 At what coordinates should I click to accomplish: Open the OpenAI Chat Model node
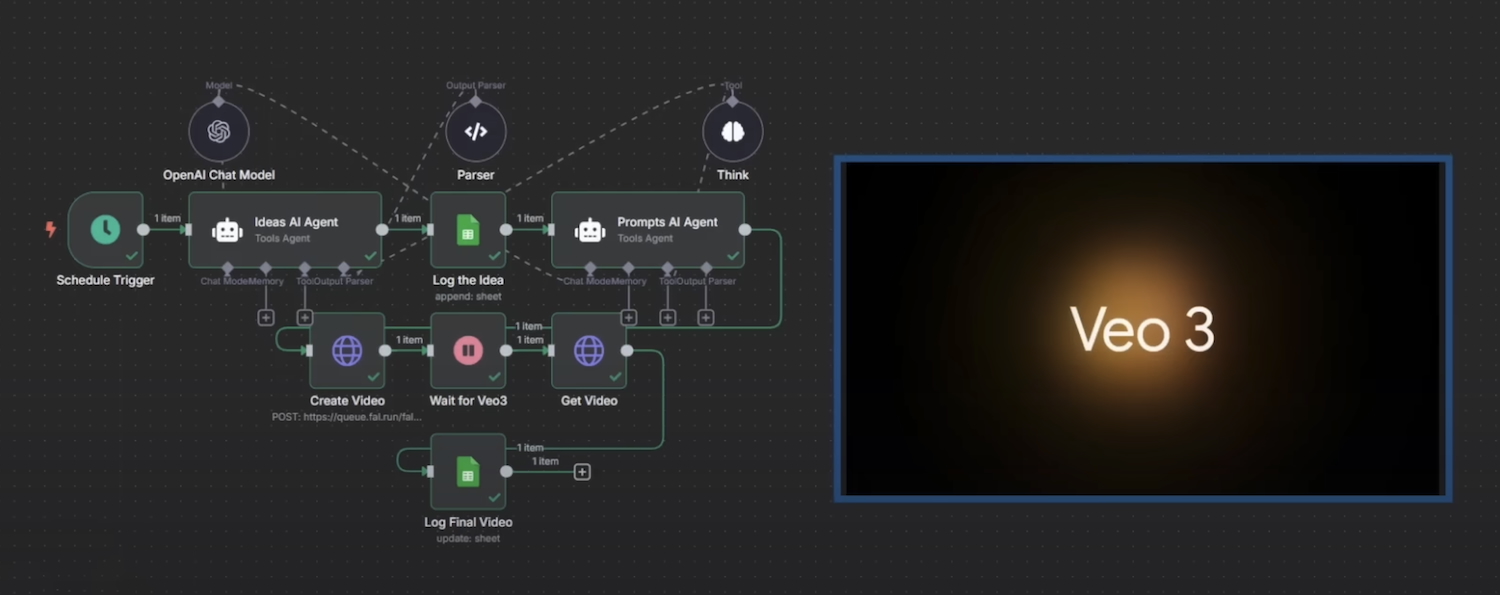point(219,131)
